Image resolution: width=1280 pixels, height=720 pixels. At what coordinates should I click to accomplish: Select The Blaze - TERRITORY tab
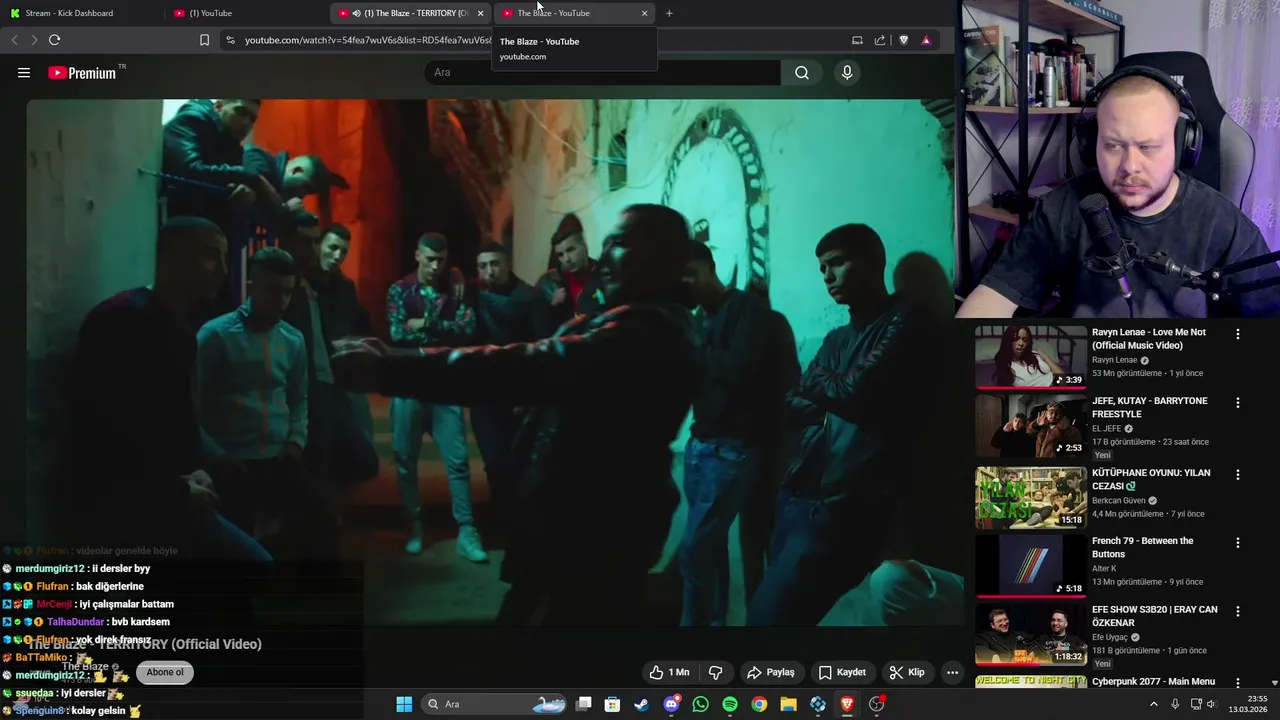point(410,13)
